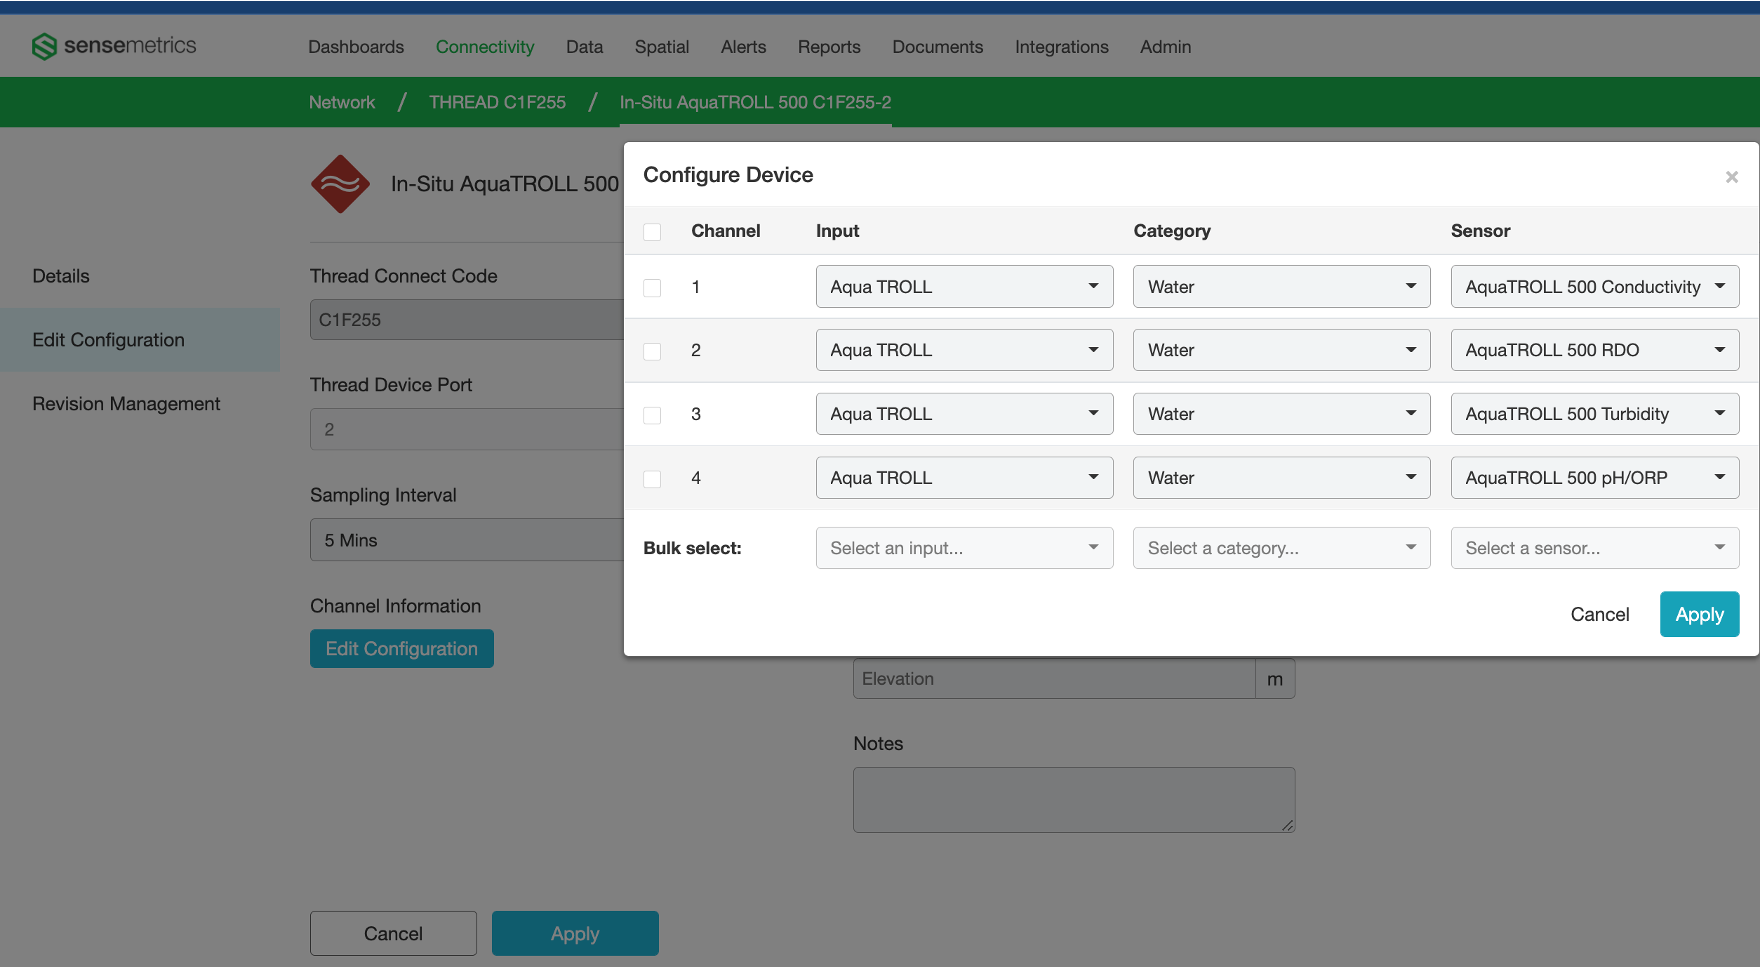Image resolution: width=1760 pixels, height=968 pixels.
Task: Open bulk 'Select an input' dropdown
Action: pos(964,548)
